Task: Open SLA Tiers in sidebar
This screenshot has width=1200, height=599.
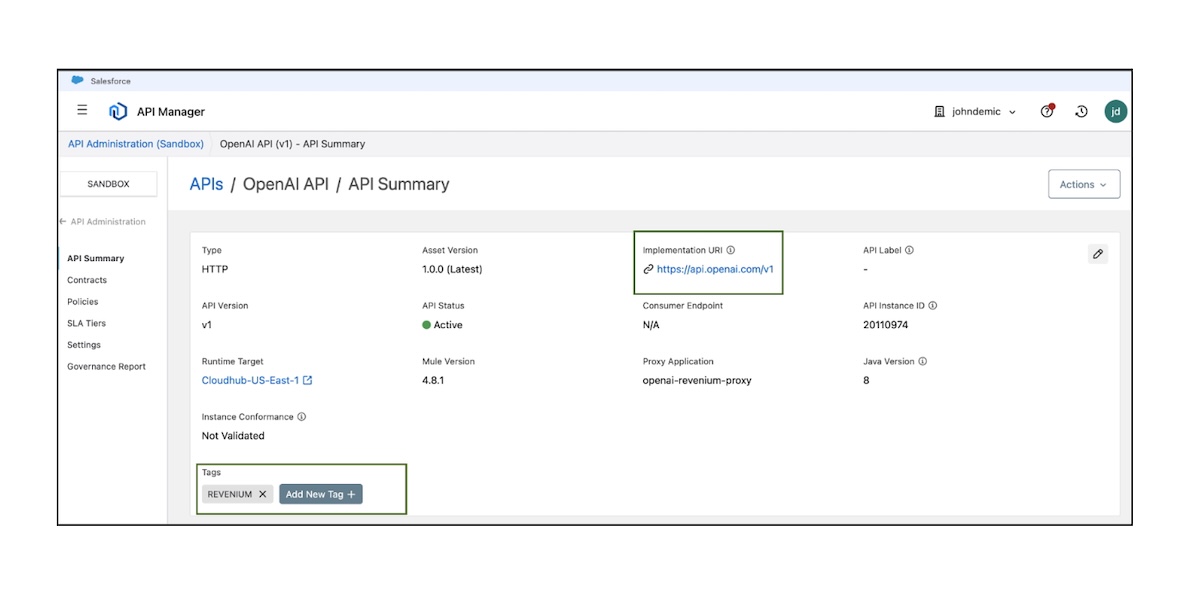Action: pyautogui.click(x=86, y=323)
